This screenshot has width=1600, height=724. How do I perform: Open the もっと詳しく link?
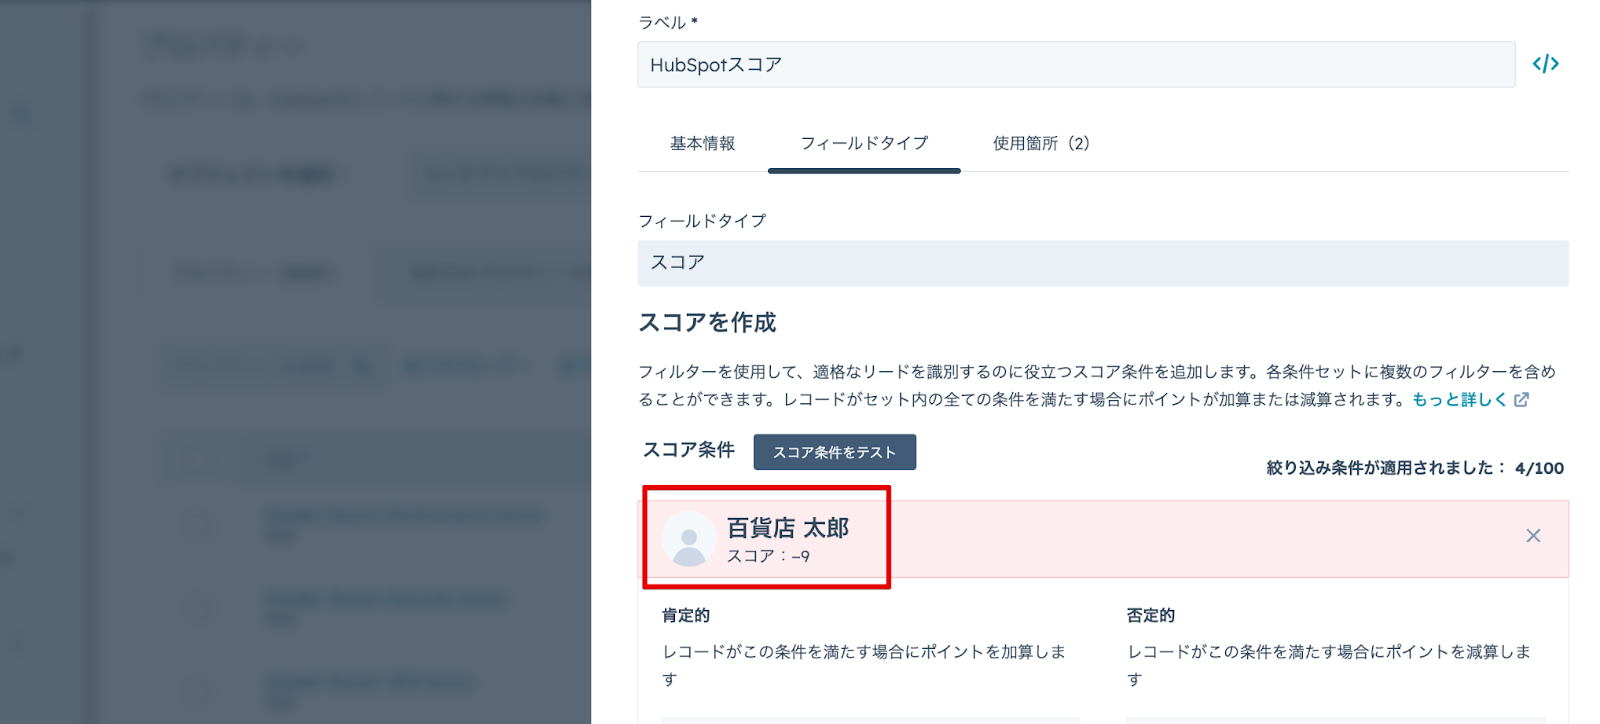1470,399
